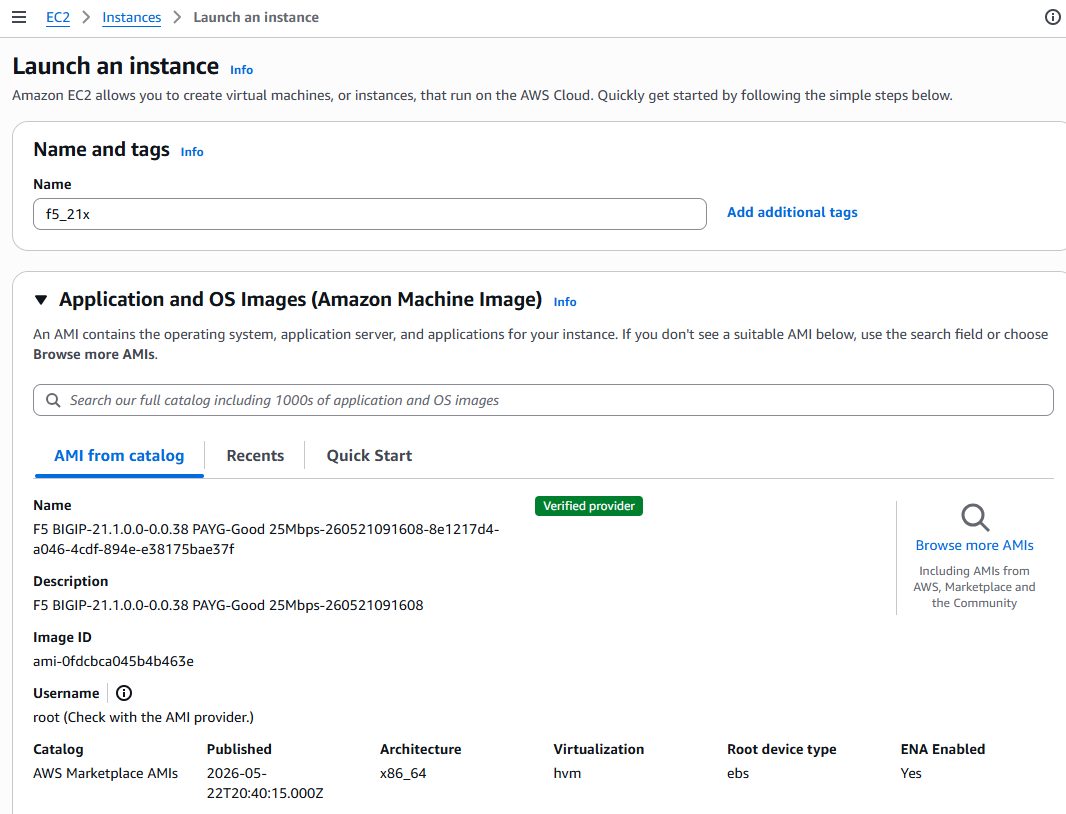Click the Launch an instance breadcrumb text
Screen dimensions: 1066x814
point(256,17)
